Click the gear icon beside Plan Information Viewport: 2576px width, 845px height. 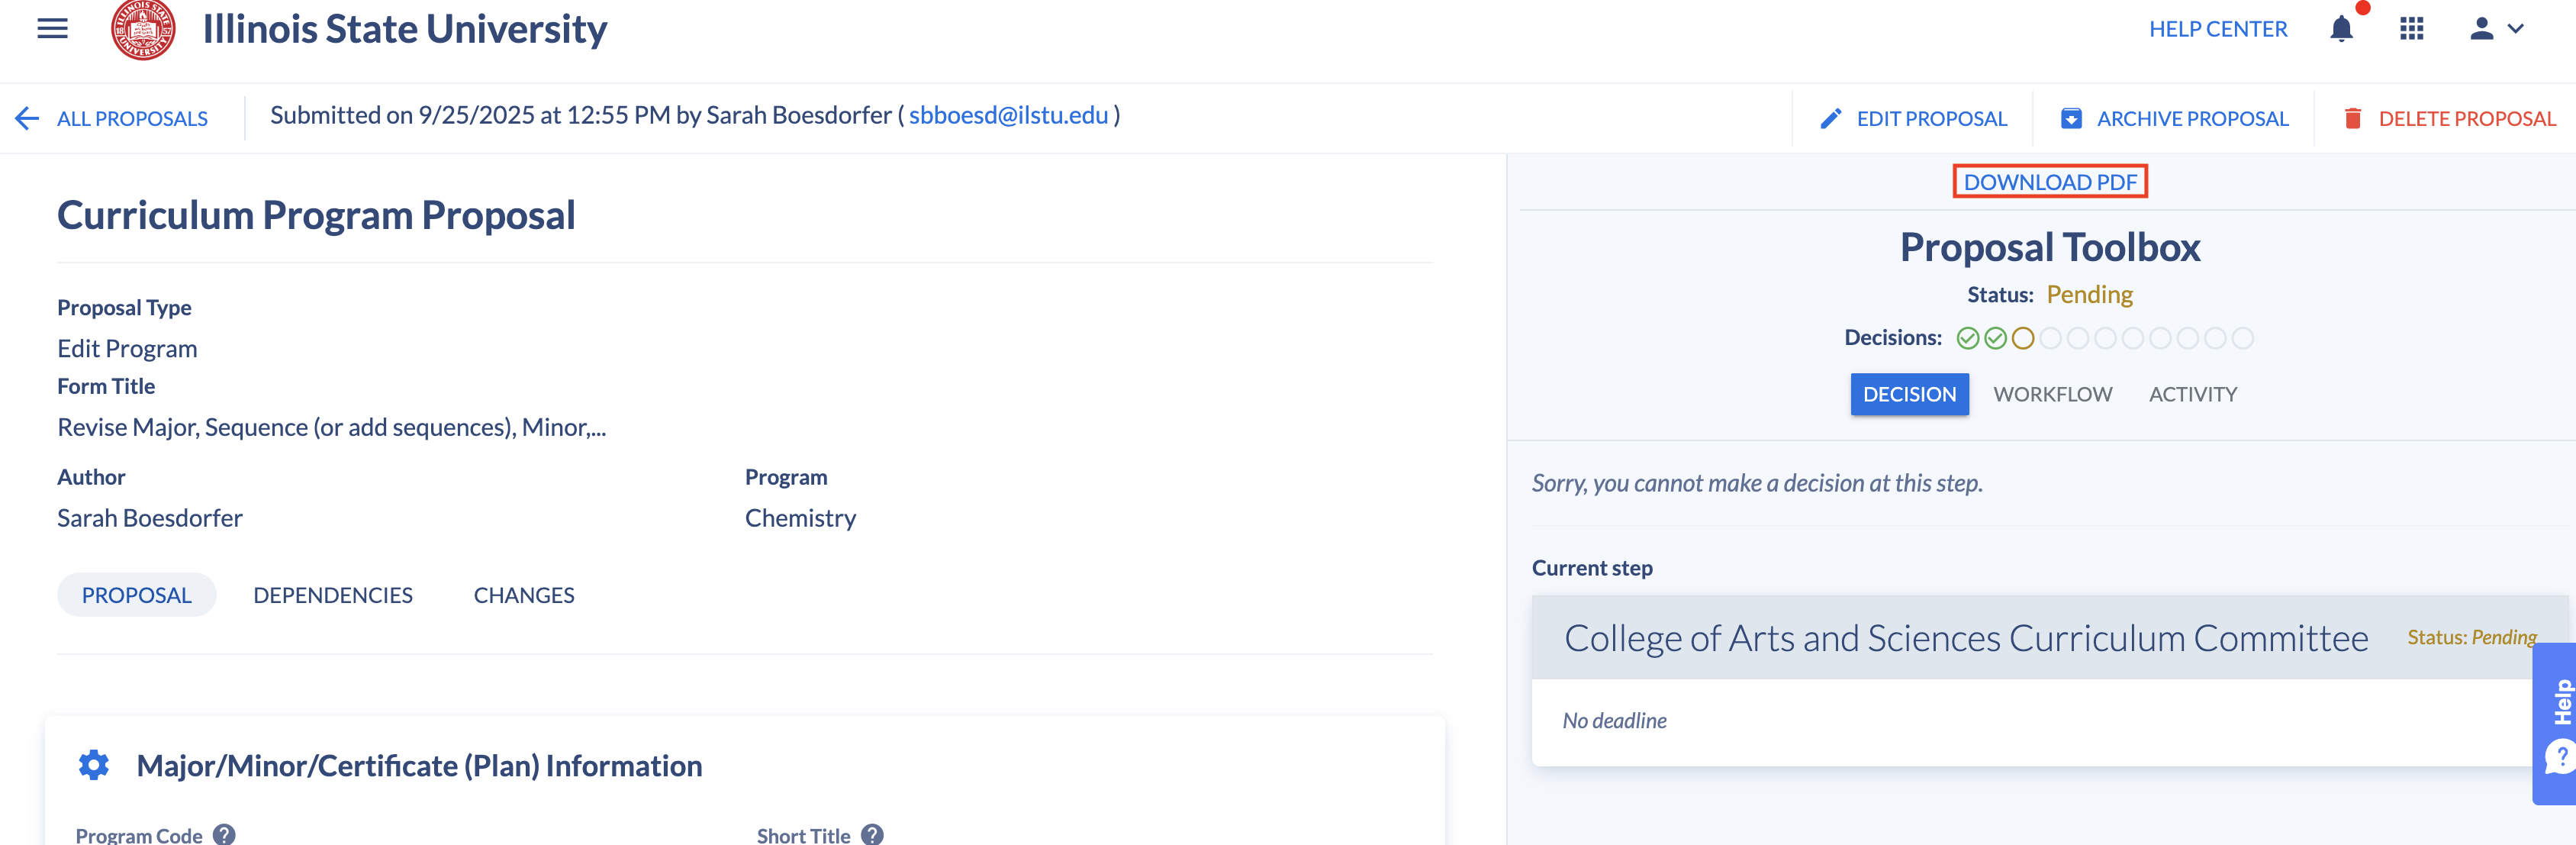(x=94, y=765)
